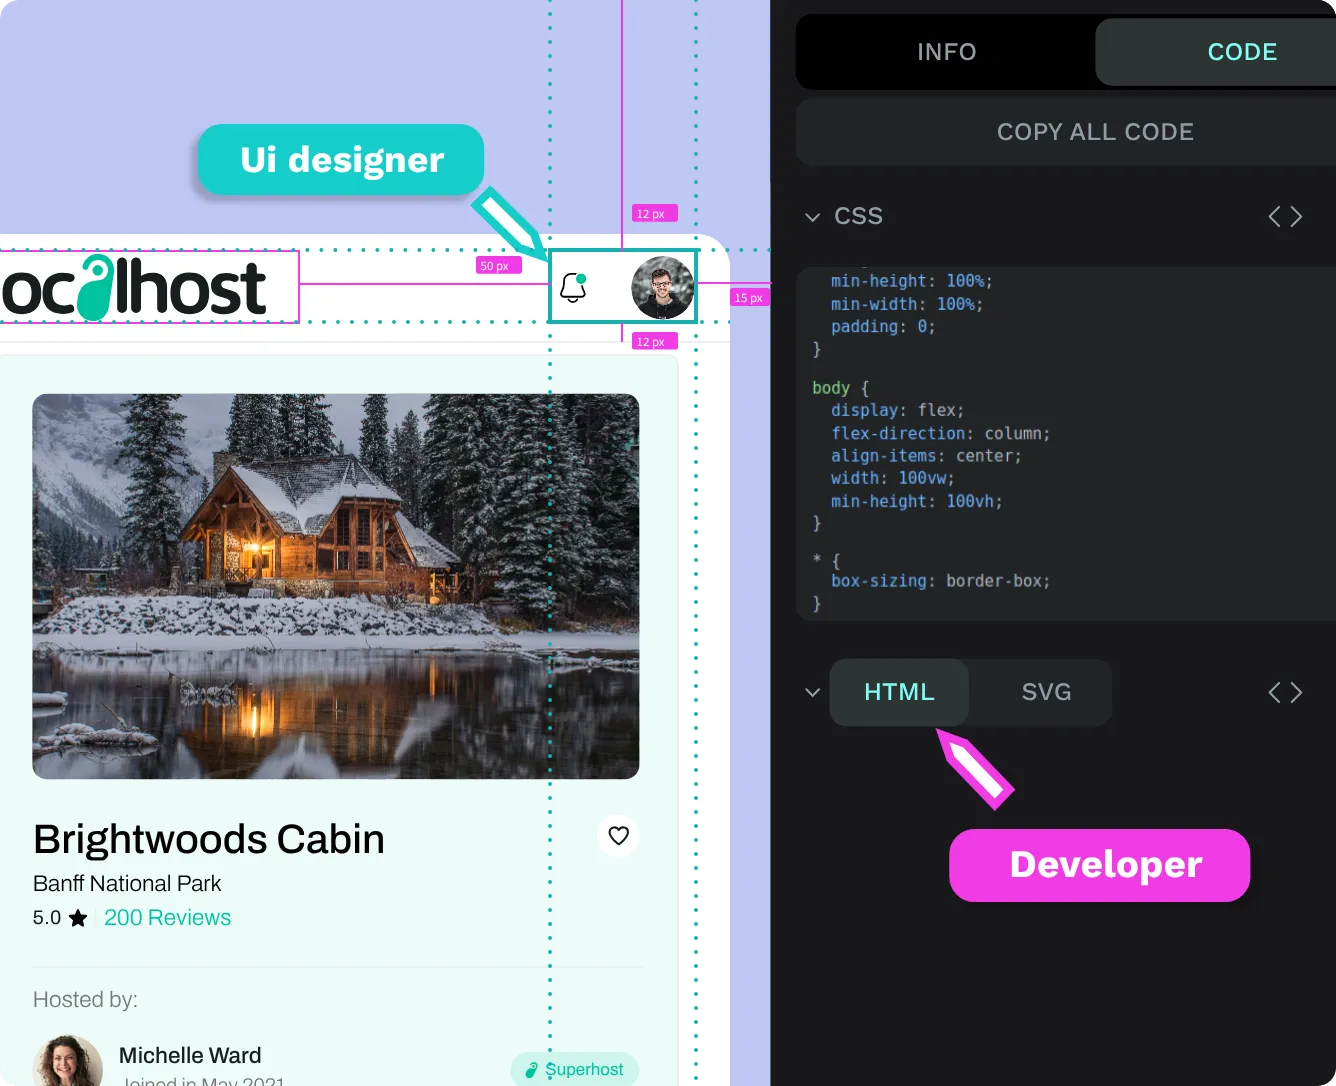The width and height of the screenshot is (1336, 1086).
Task: Open the 200 Reviews link
Action: [167, 918]
